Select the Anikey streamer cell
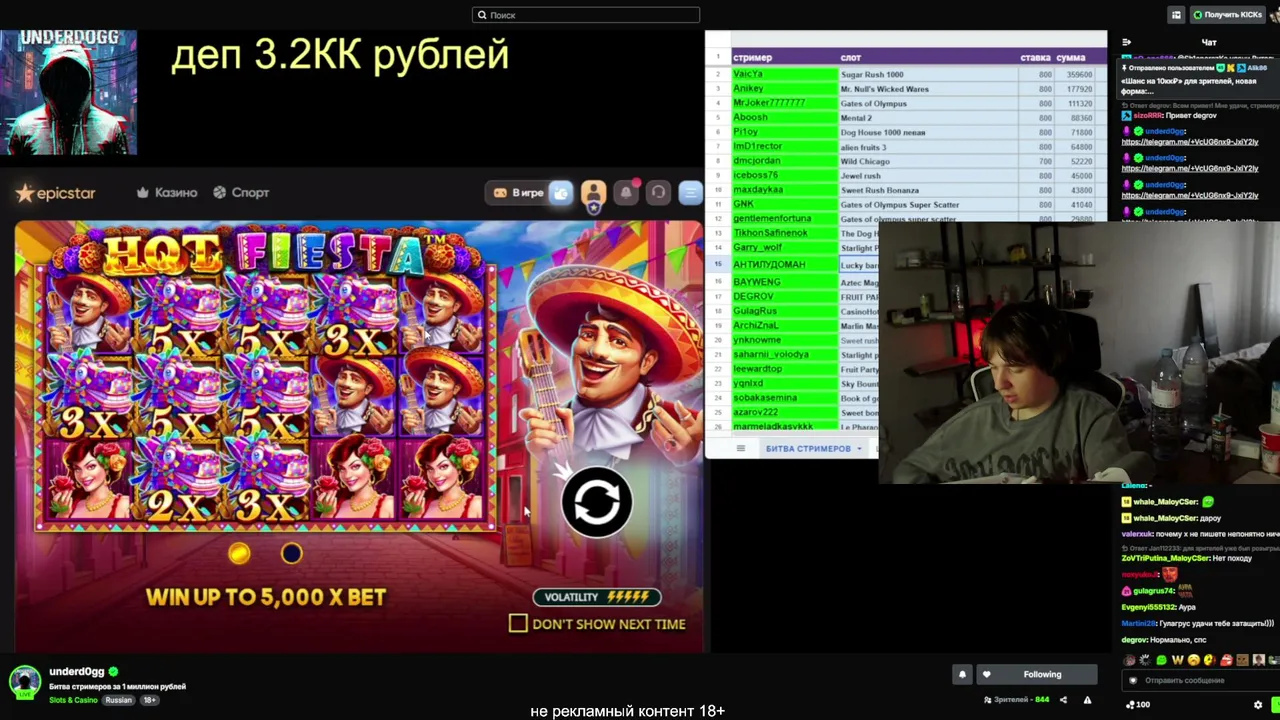1280x720 pixels. (785, 89)
